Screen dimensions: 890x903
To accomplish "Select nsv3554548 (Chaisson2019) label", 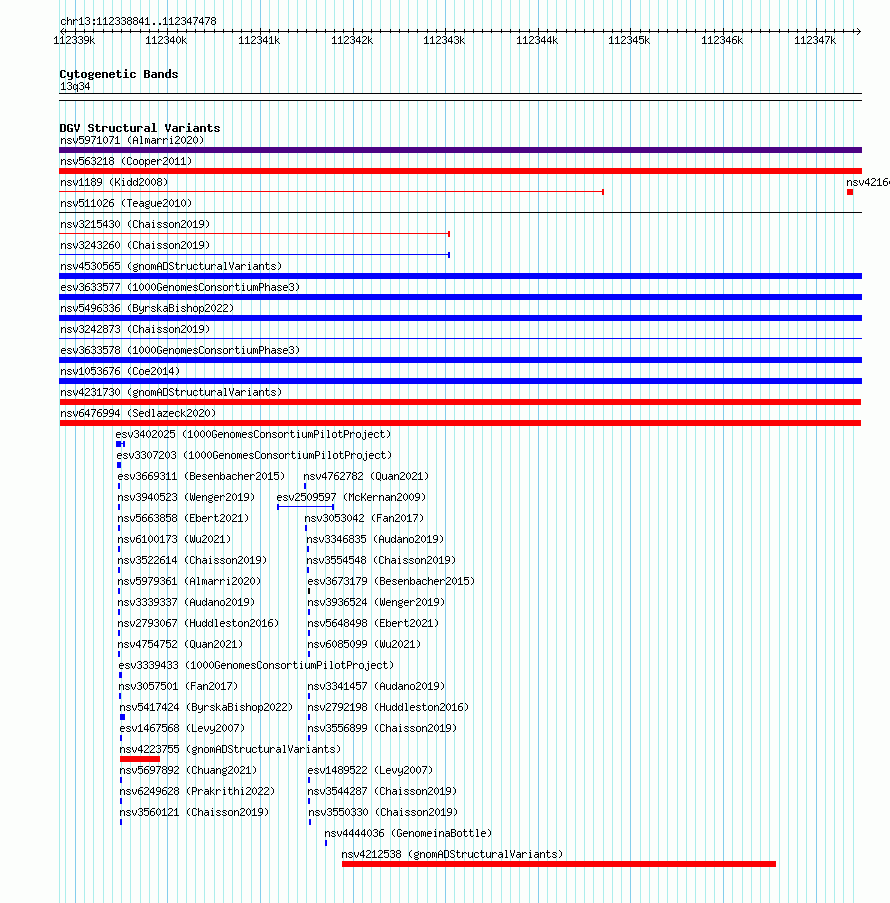I will [381, 561].
